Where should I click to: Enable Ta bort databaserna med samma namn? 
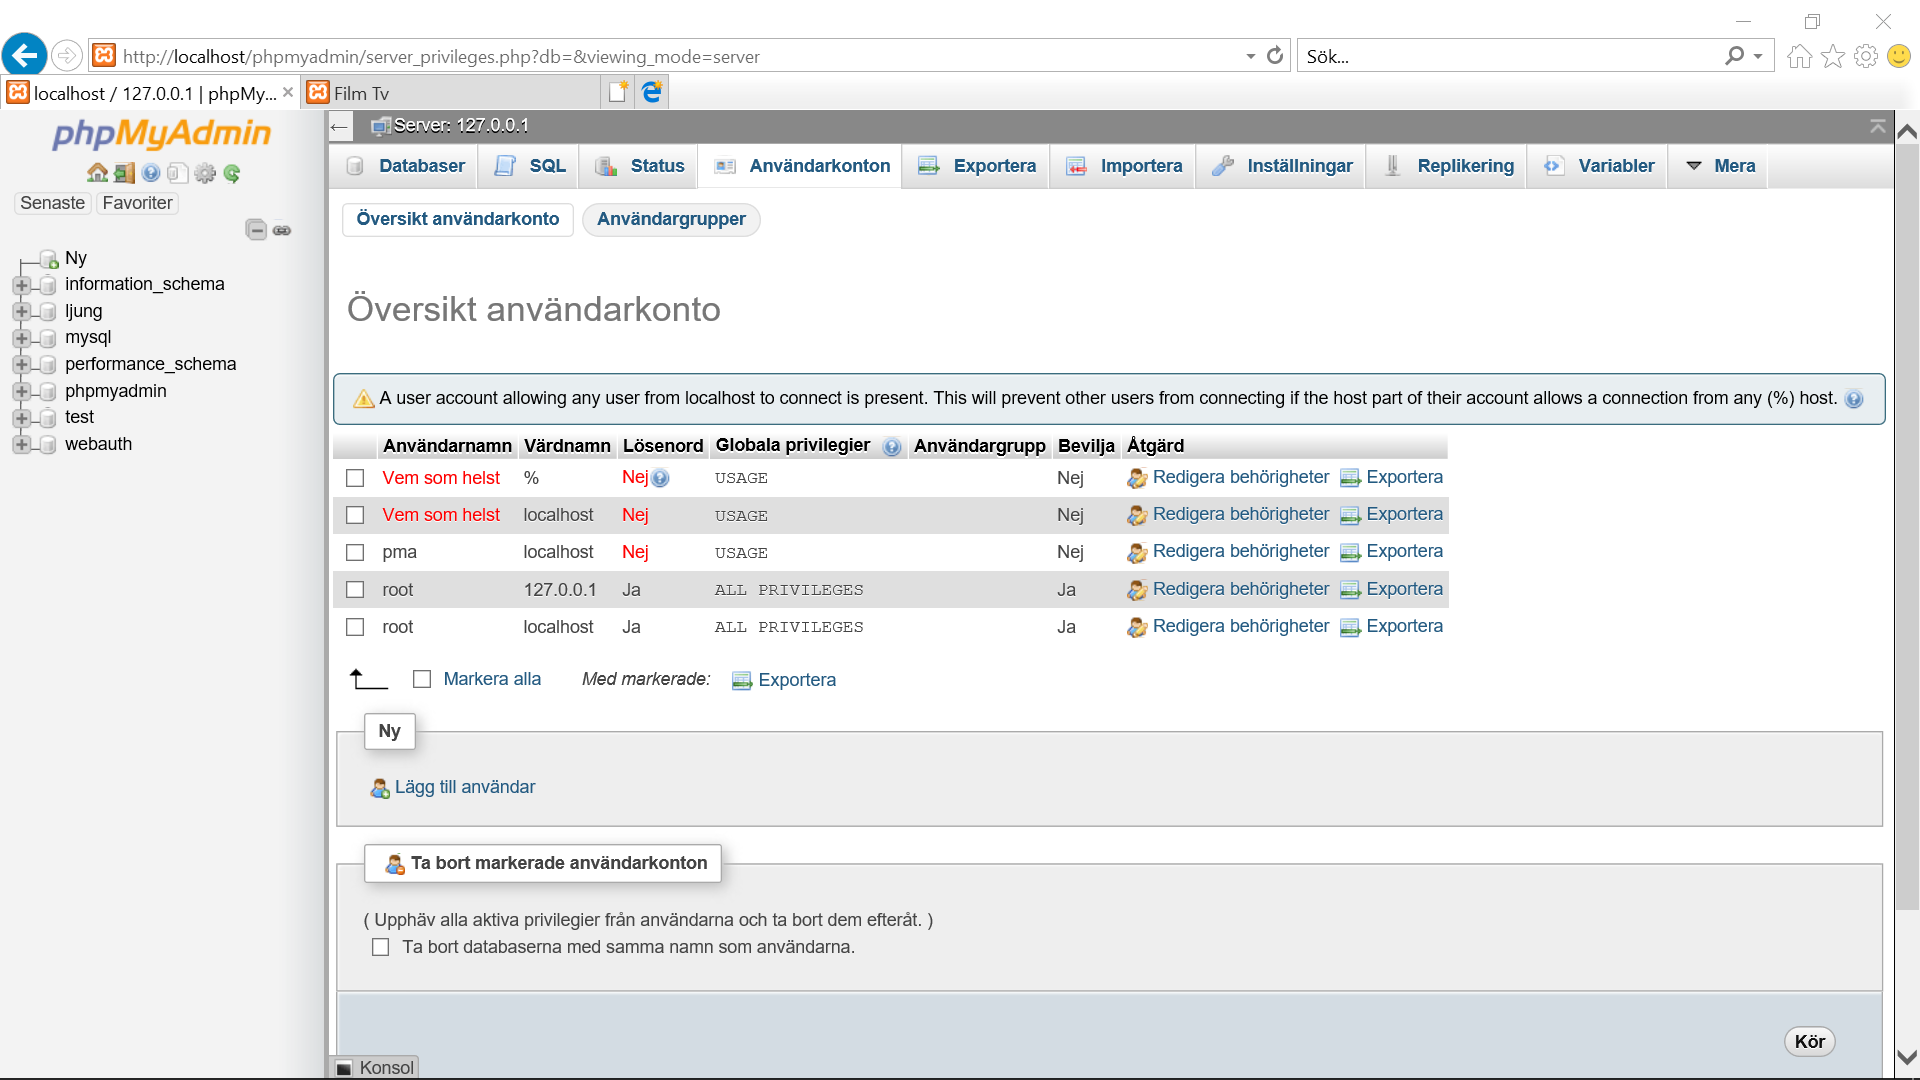coord(380,947)
